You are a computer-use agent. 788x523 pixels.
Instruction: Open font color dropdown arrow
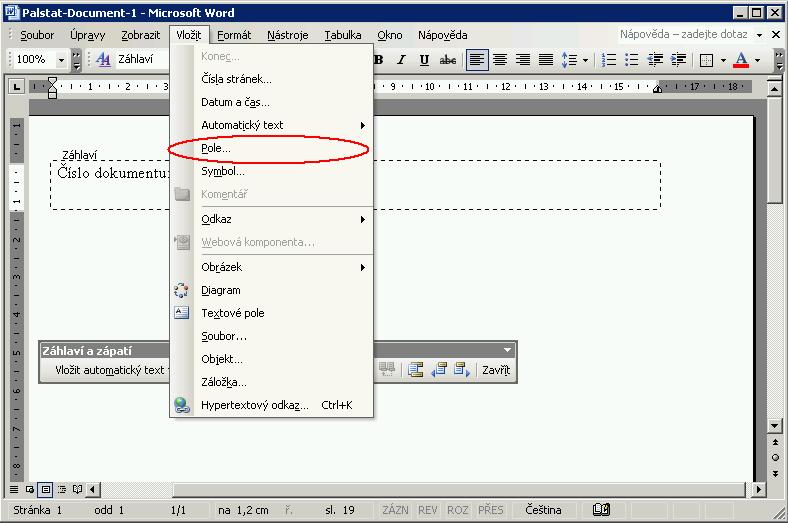[x=758, y=60]
